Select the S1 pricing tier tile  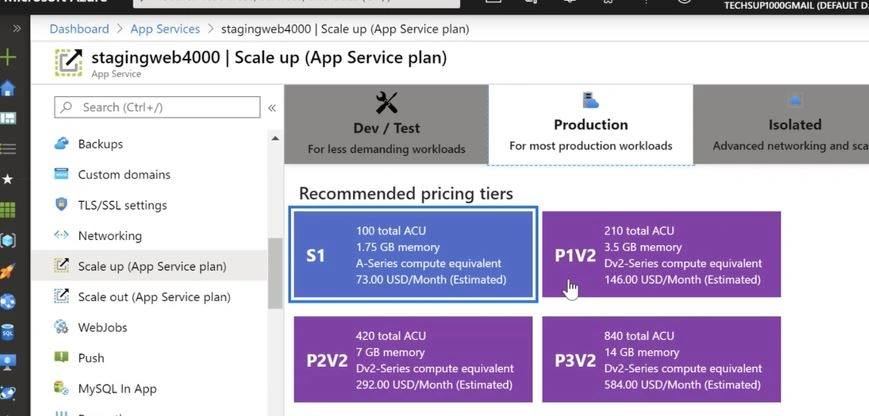click(x=413, y=255)
